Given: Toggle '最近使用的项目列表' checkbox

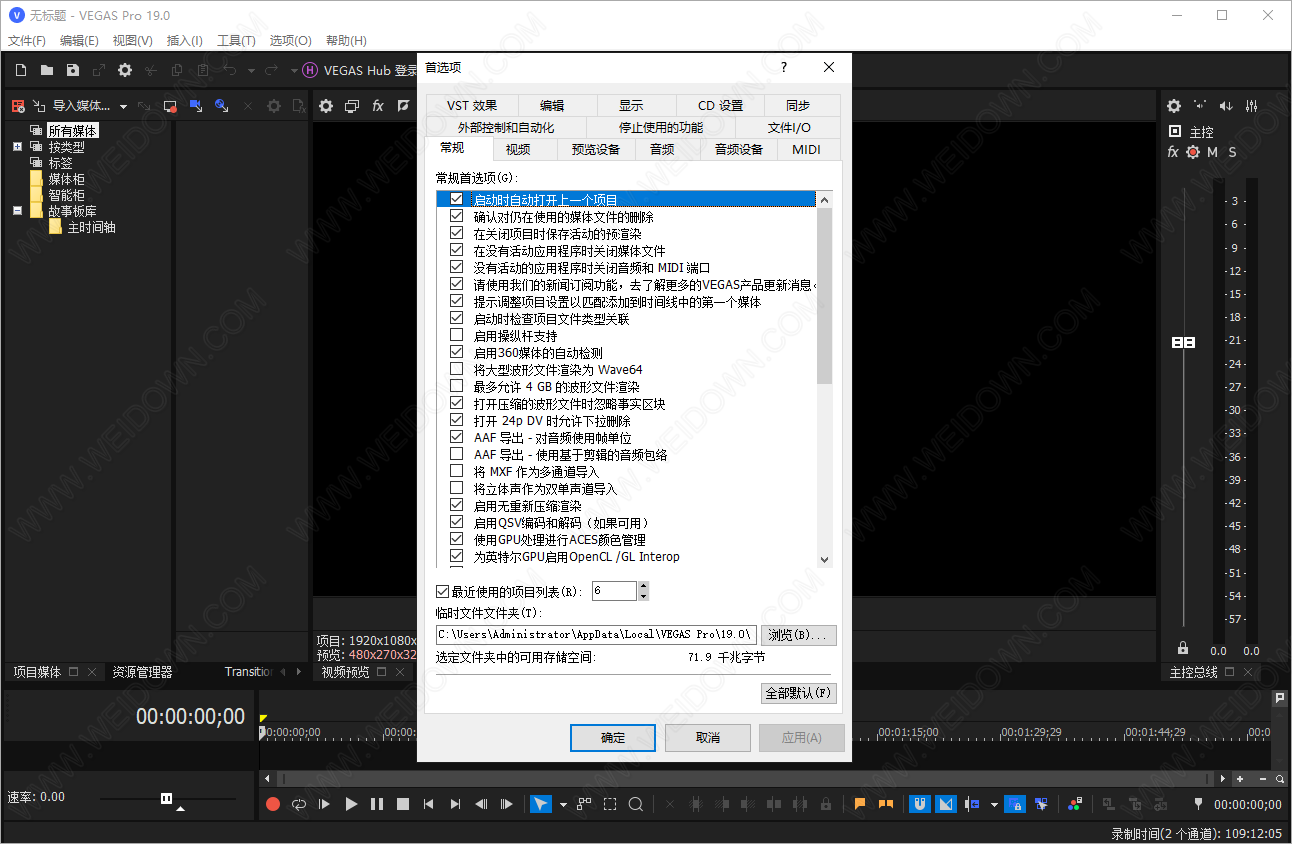Looking at the screenshot, I should click(444, 592).
